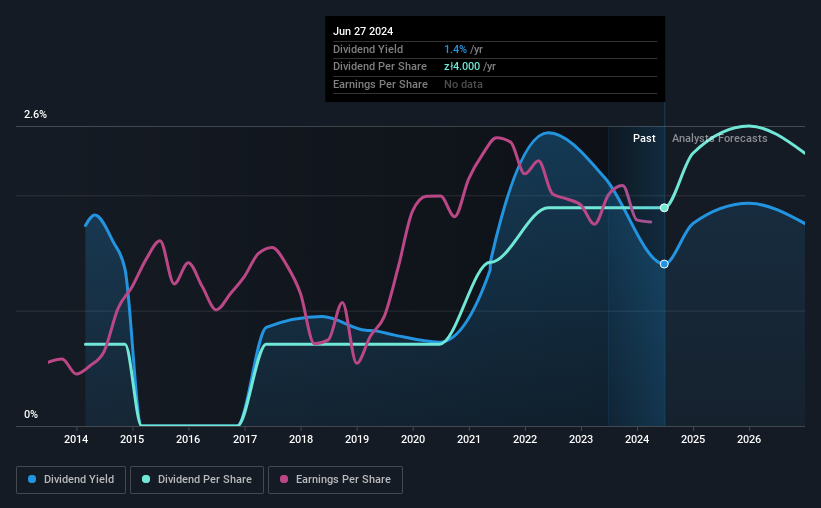
Task: Toggle the Dividend Per Share legend button
Action: pos(197,480)
